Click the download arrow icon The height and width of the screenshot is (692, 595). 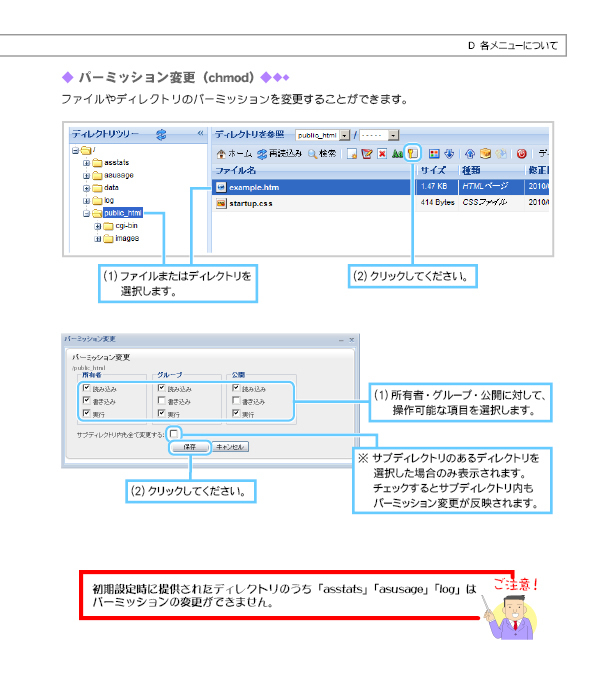click(449, 154)
